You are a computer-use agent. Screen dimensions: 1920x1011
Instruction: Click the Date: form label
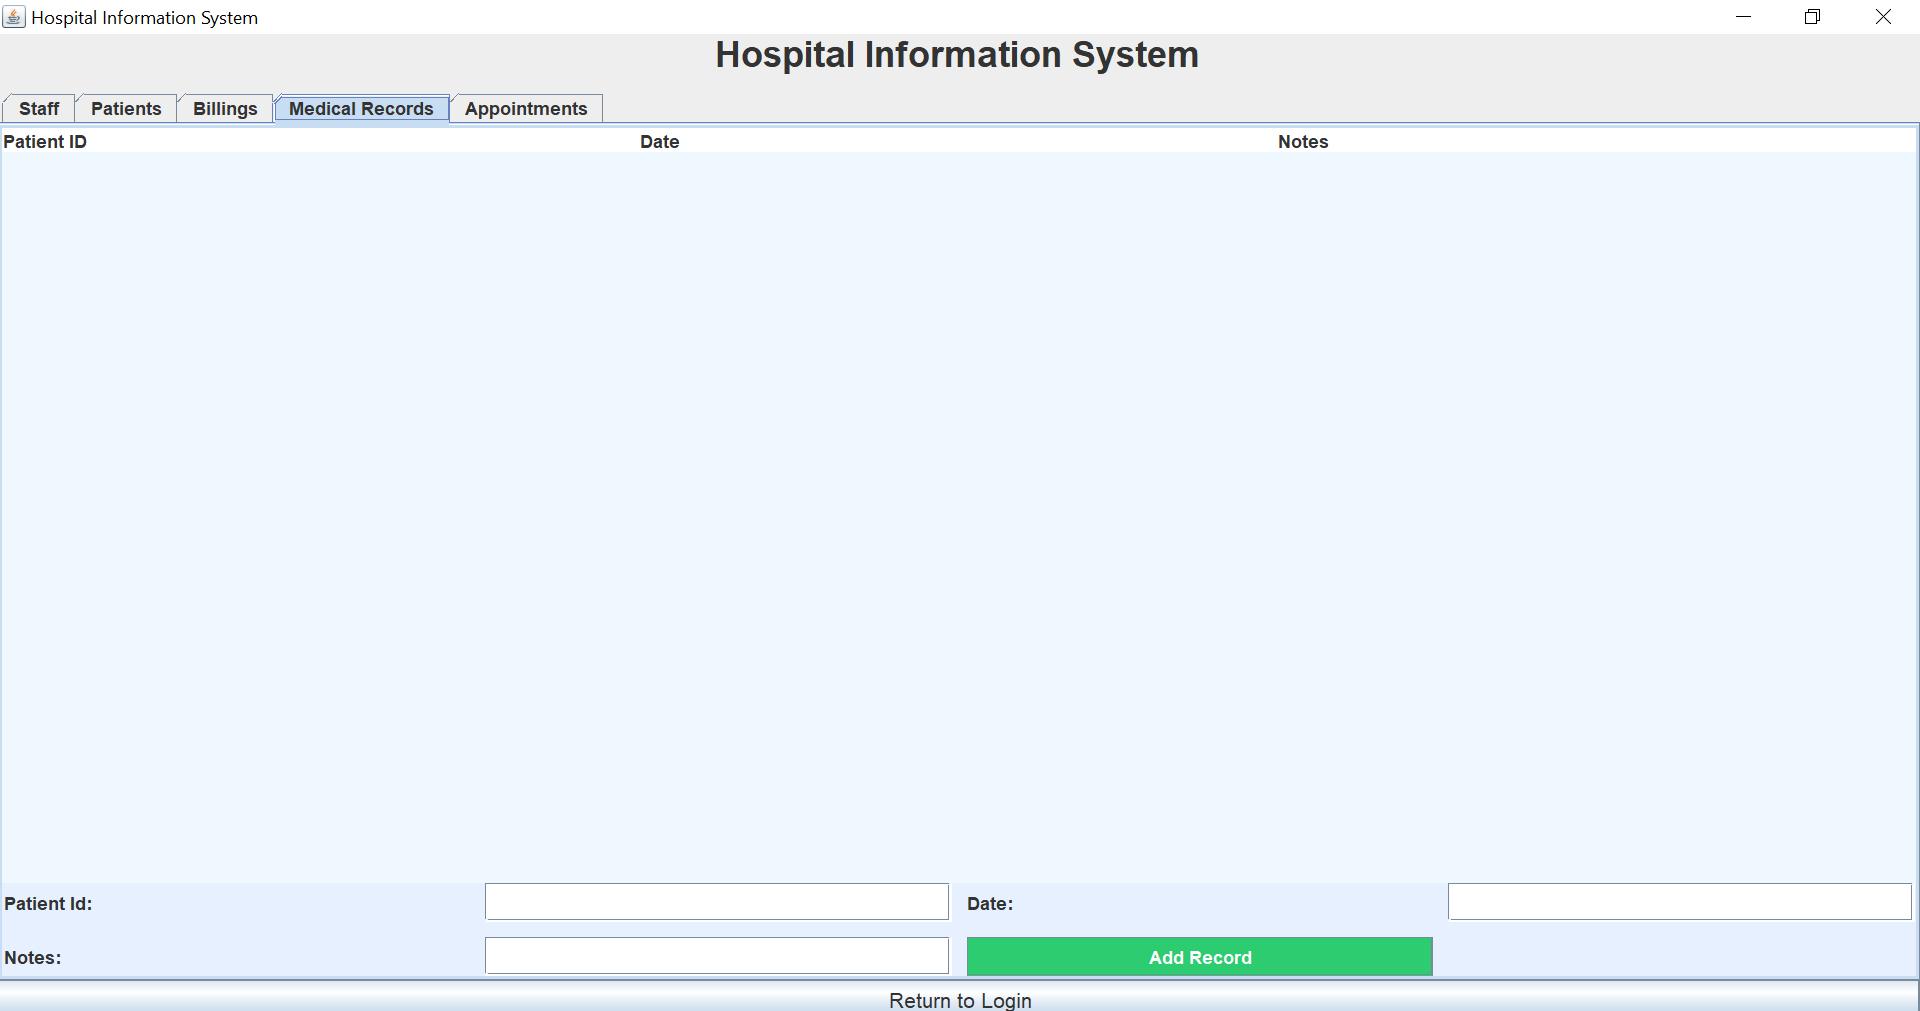click(x=990, y=904)
